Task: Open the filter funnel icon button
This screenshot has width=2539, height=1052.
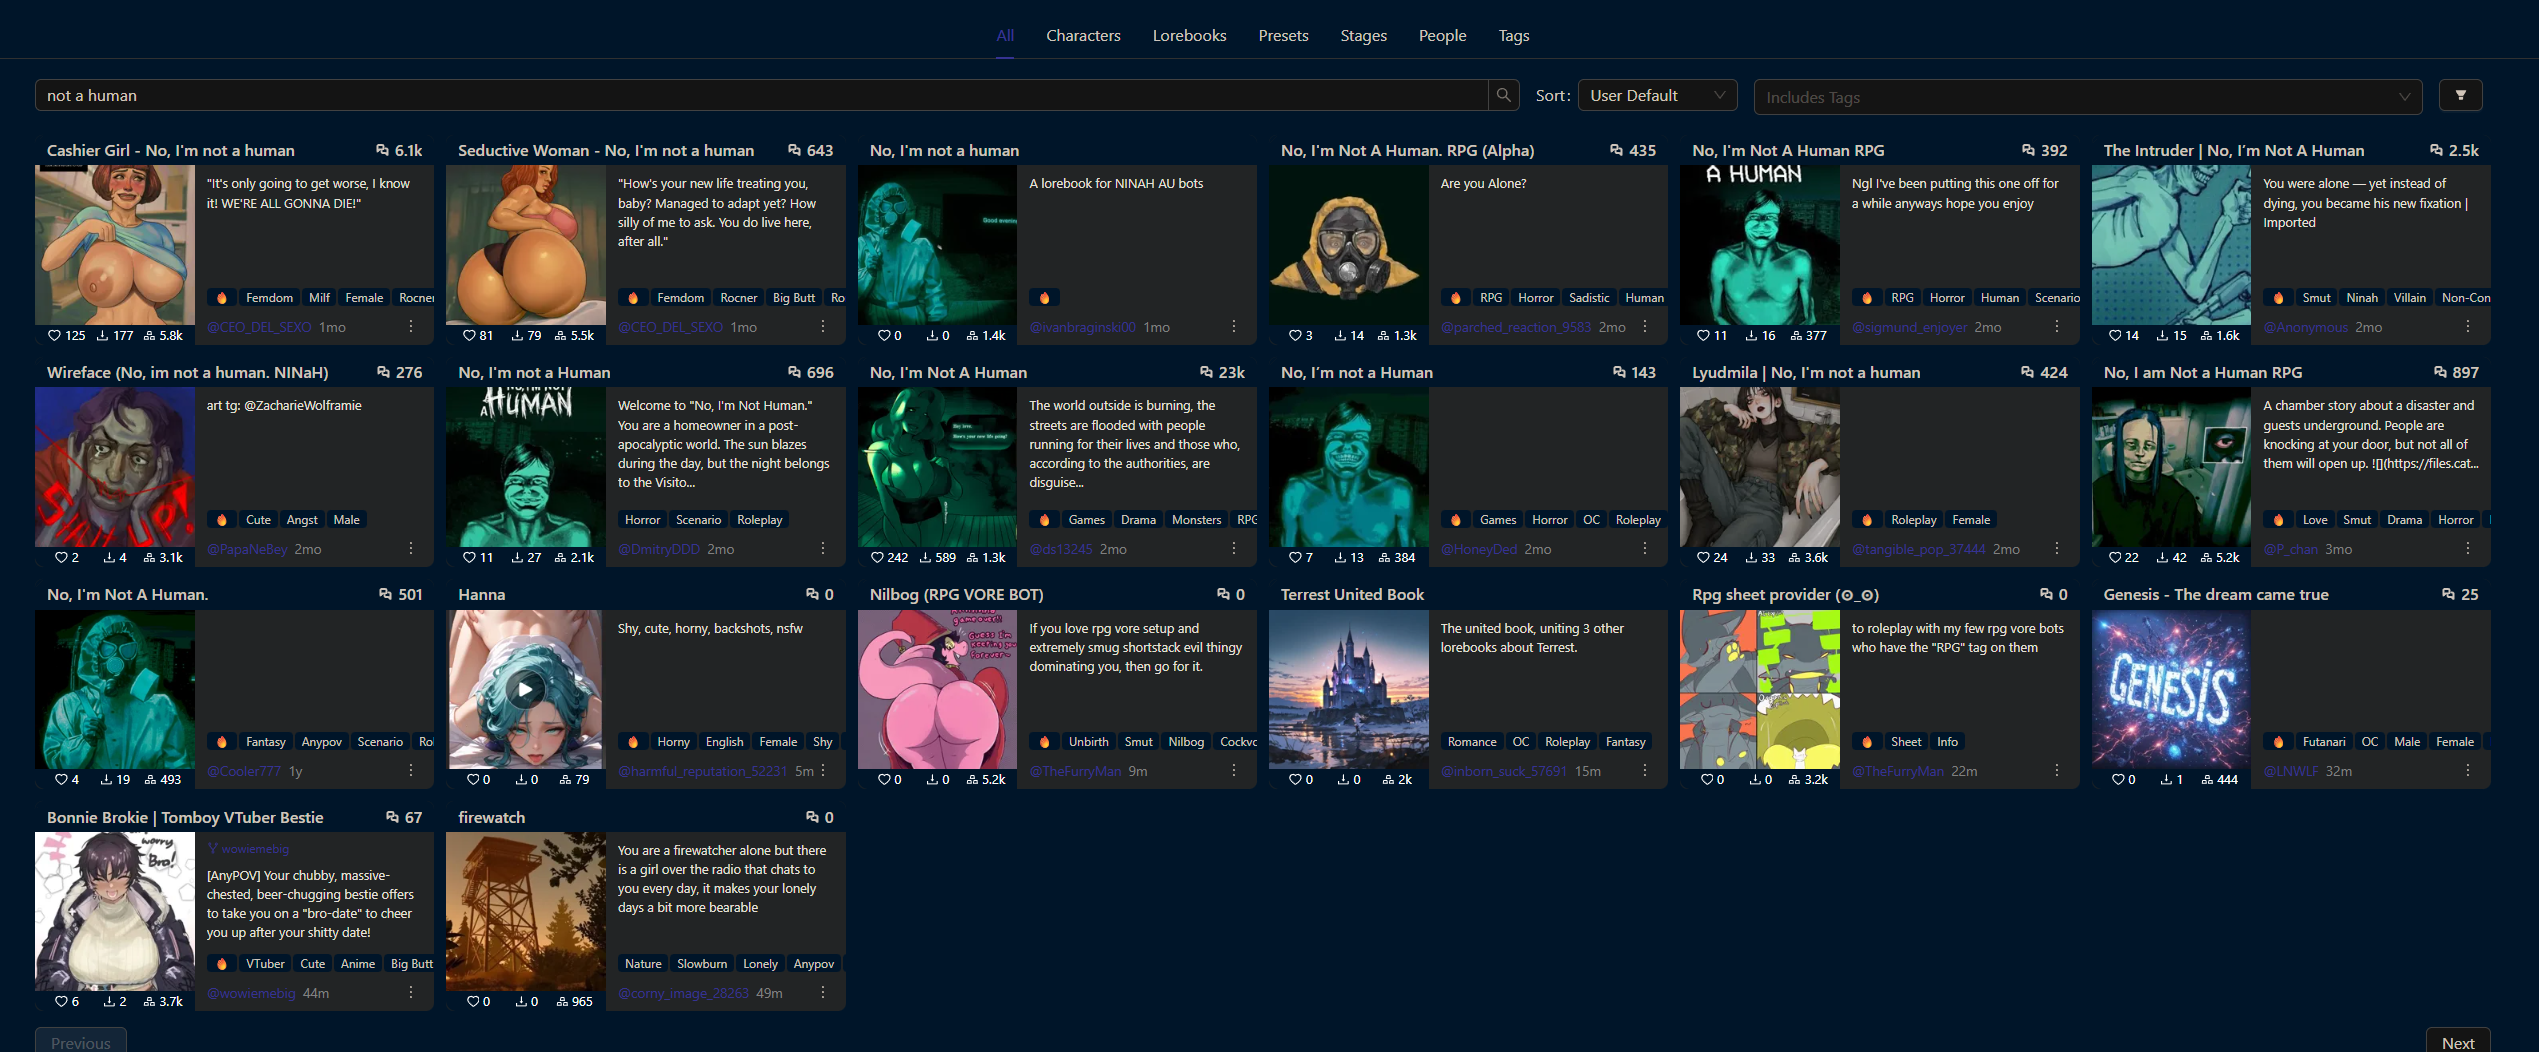Action: 2460,95
